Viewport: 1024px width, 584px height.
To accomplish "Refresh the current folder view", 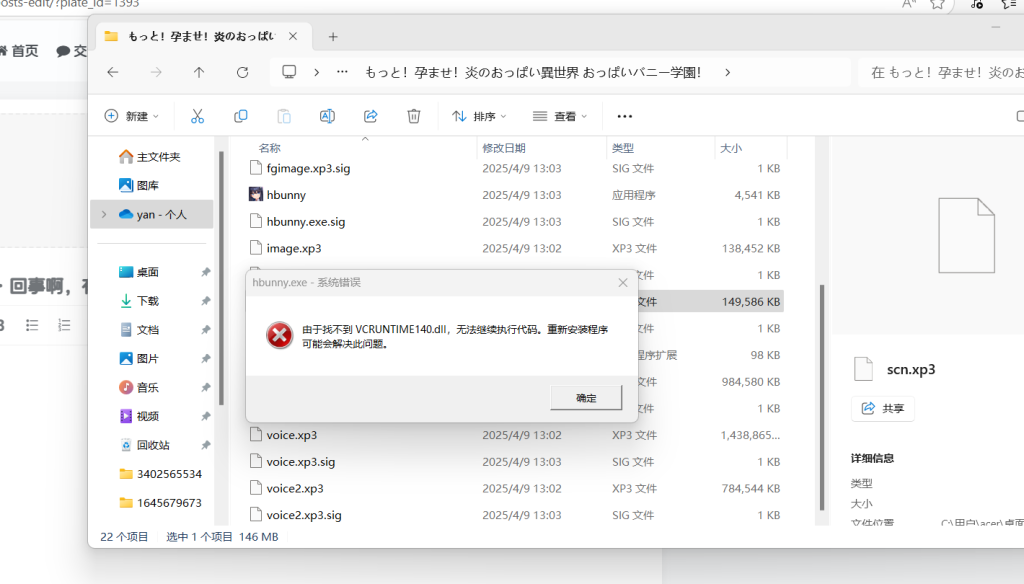I will [242, 72].
